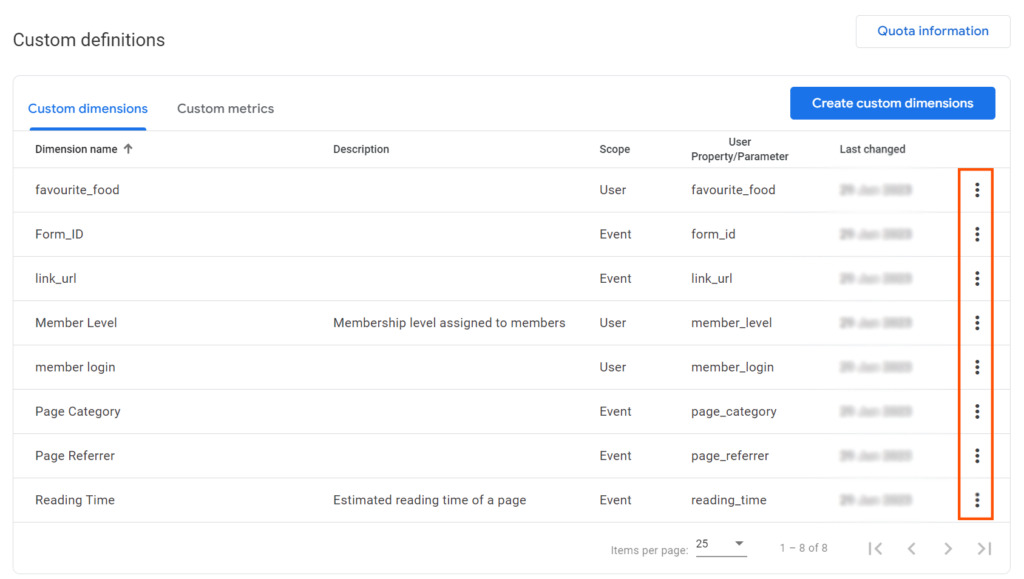Go to next page of results

[948, 549]
